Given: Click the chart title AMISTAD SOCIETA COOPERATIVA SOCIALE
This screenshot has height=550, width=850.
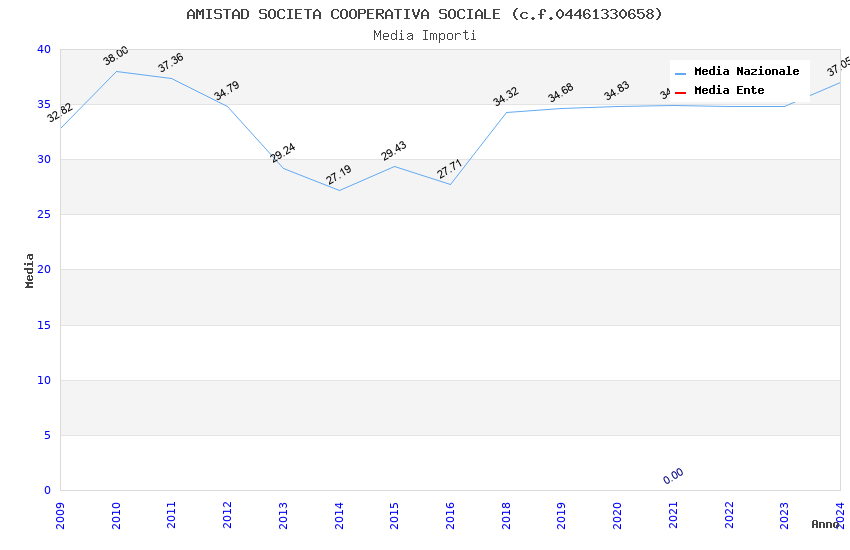Looking at the screenshot, I should 424,14.
